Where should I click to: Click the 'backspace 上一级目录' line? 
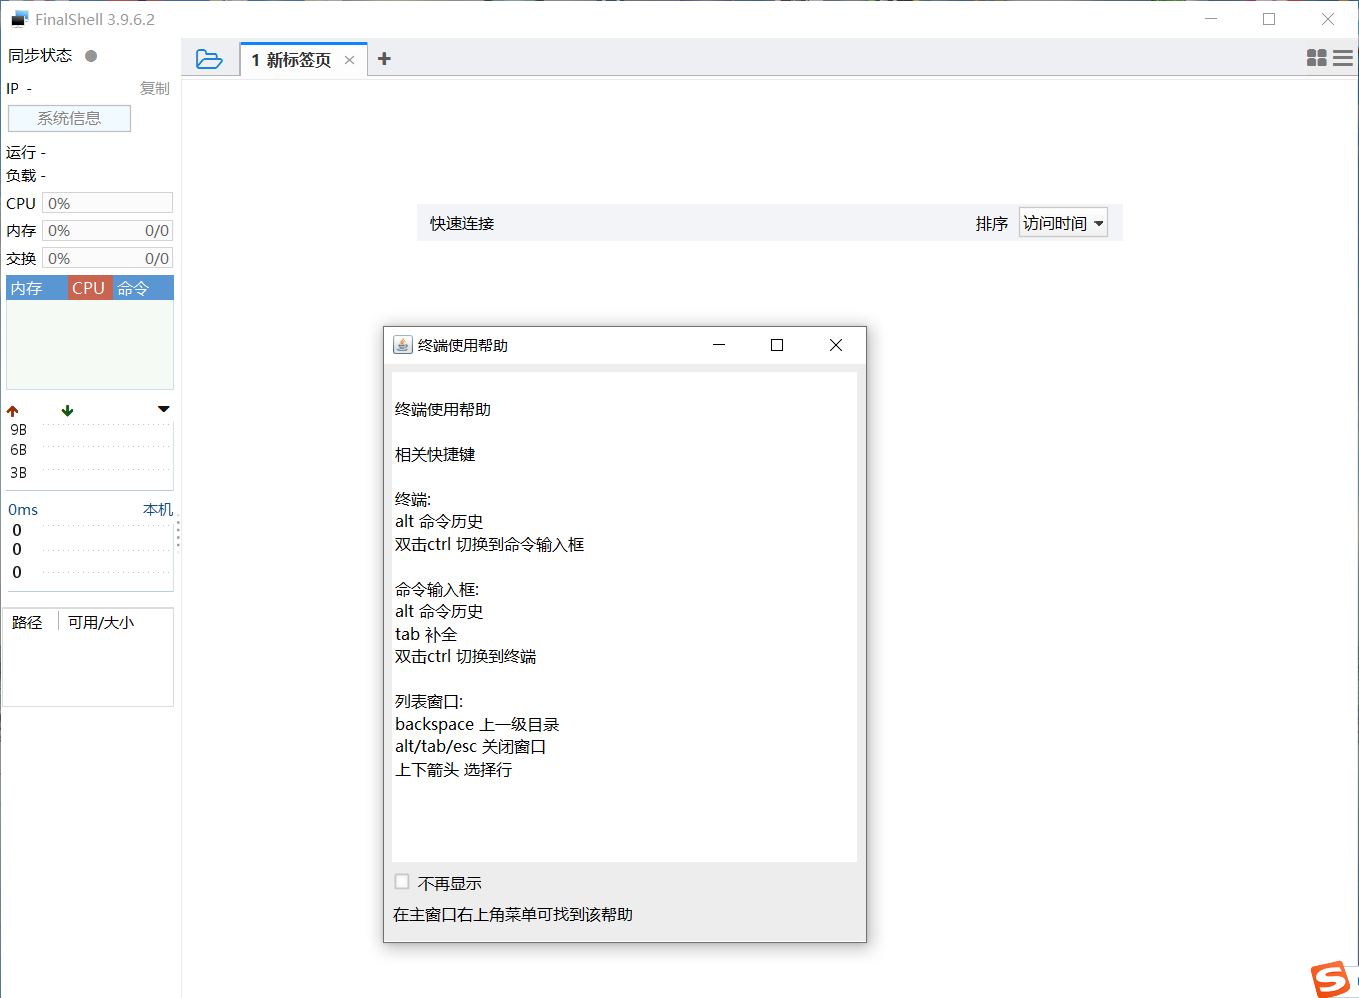[477, 725]
